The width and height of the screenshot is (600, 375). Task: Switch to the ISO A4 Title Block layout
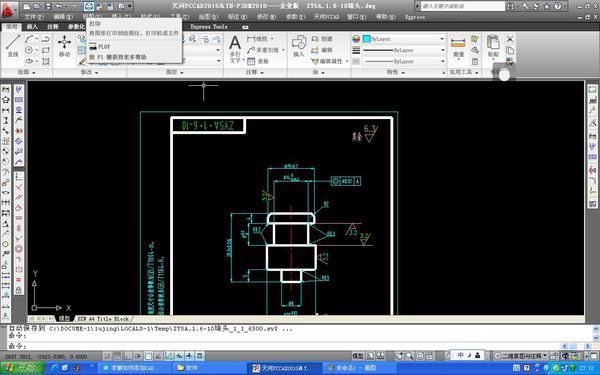[103, 319]
